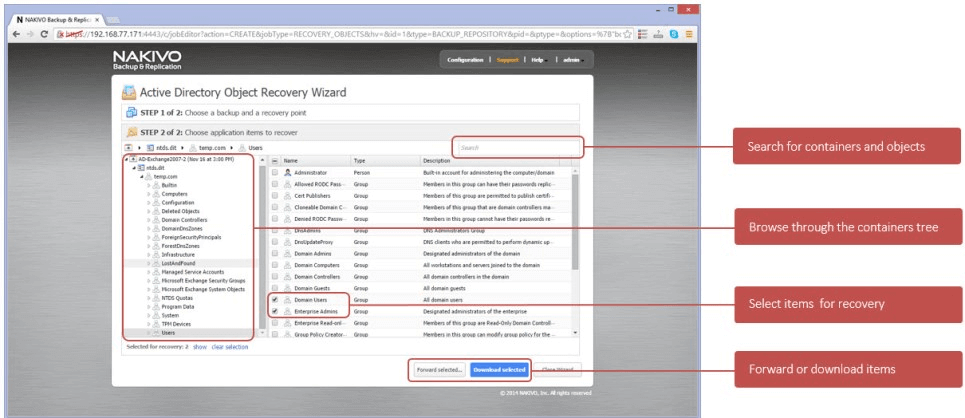
Task: Click the browser back arrow
Action: tap(16, 33)
